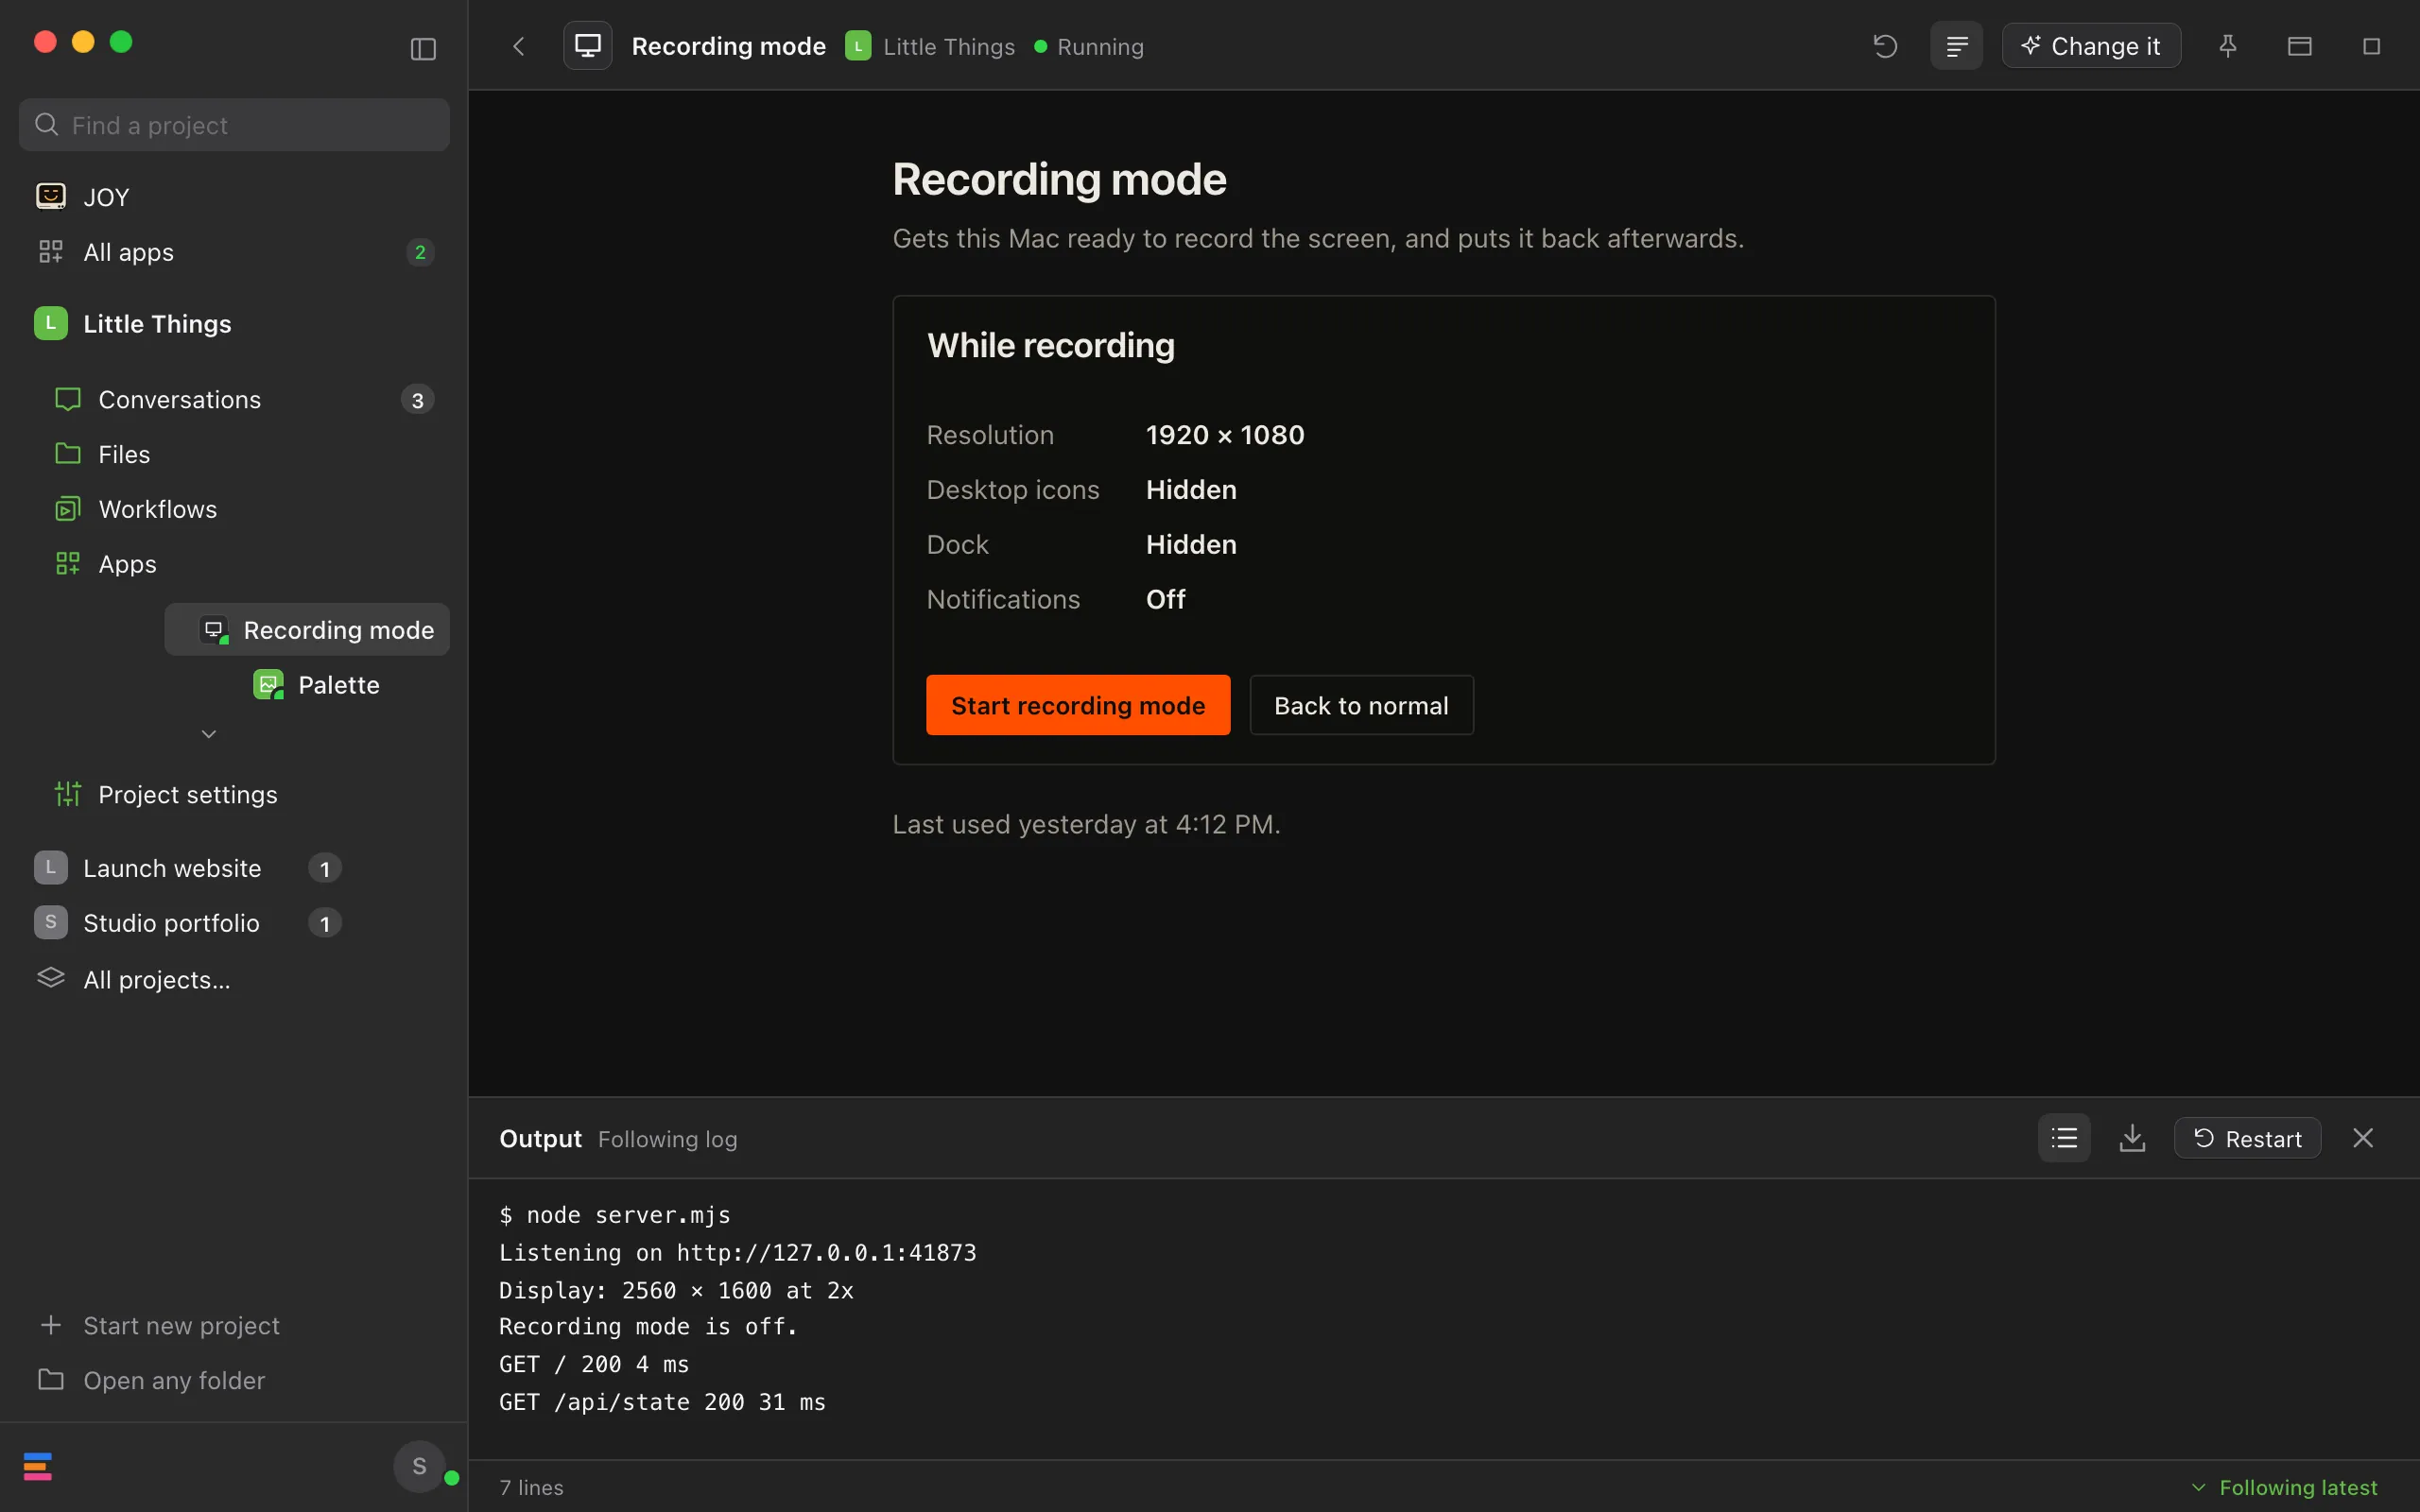The width and height of the screenshot is (2420, 1512).
Task: Toggle the sidebar panel icon
Action: click(x=423, y=48)
